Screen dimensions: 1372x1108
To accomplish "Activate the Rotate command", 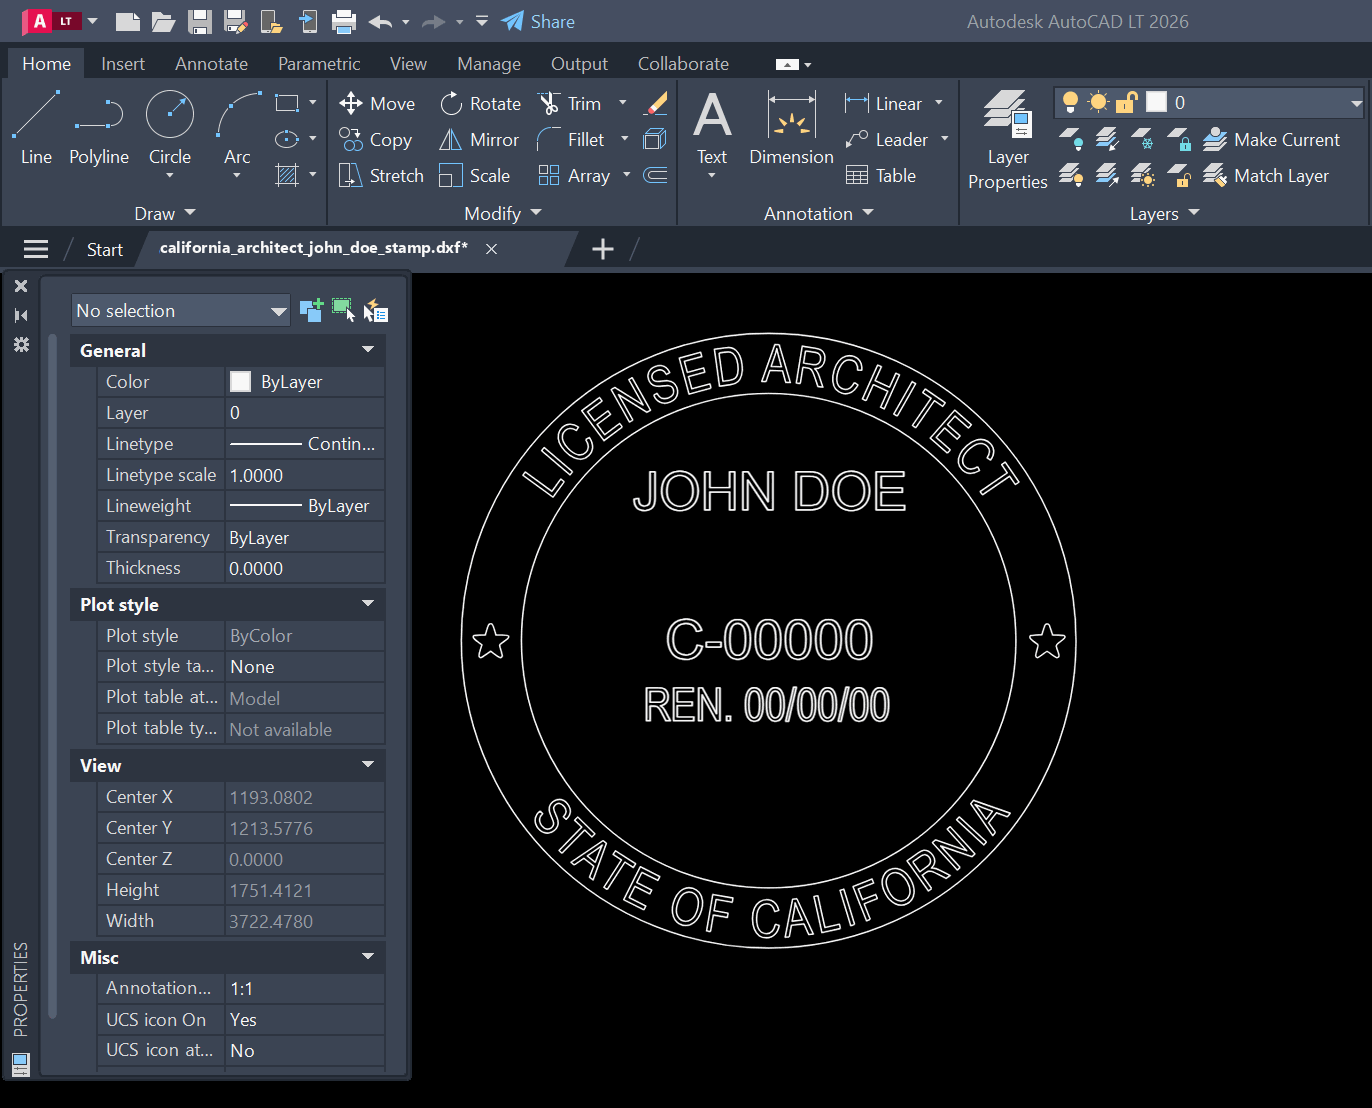I will point(480,103).
